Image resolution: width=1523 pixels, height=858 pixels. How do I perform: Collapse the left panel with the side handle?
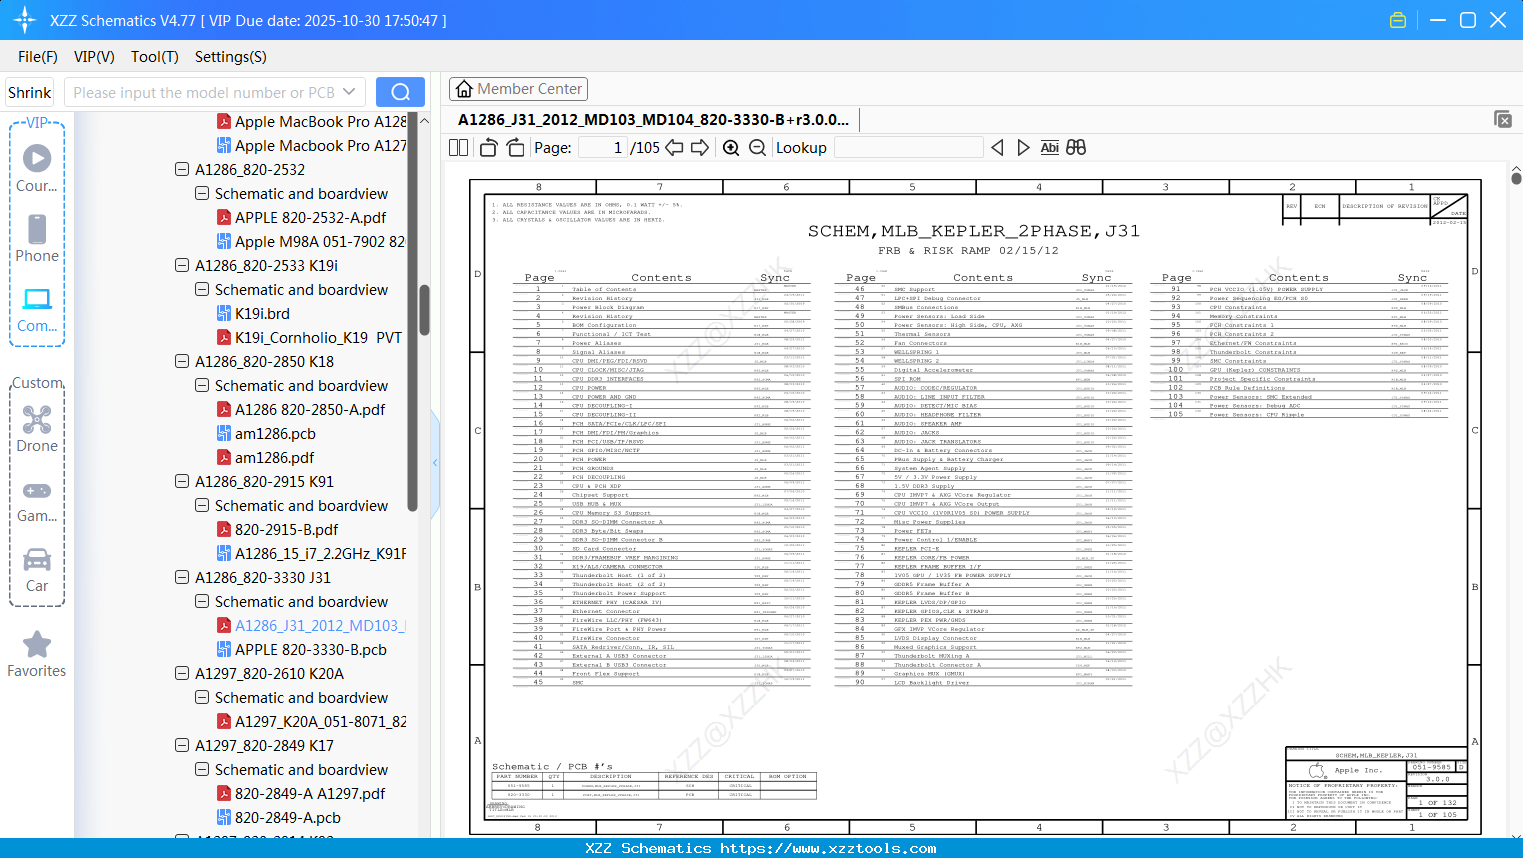point(435,462)
